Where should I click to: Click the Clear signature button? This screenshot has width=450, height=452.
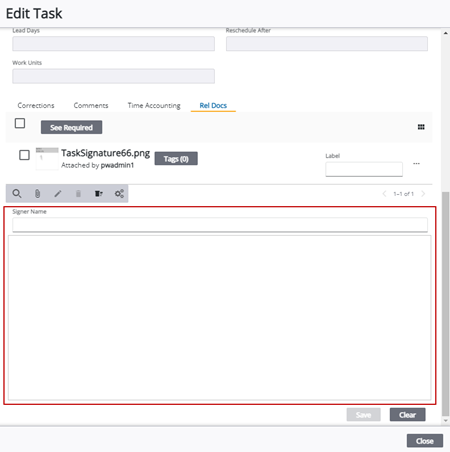coord(407,415)
